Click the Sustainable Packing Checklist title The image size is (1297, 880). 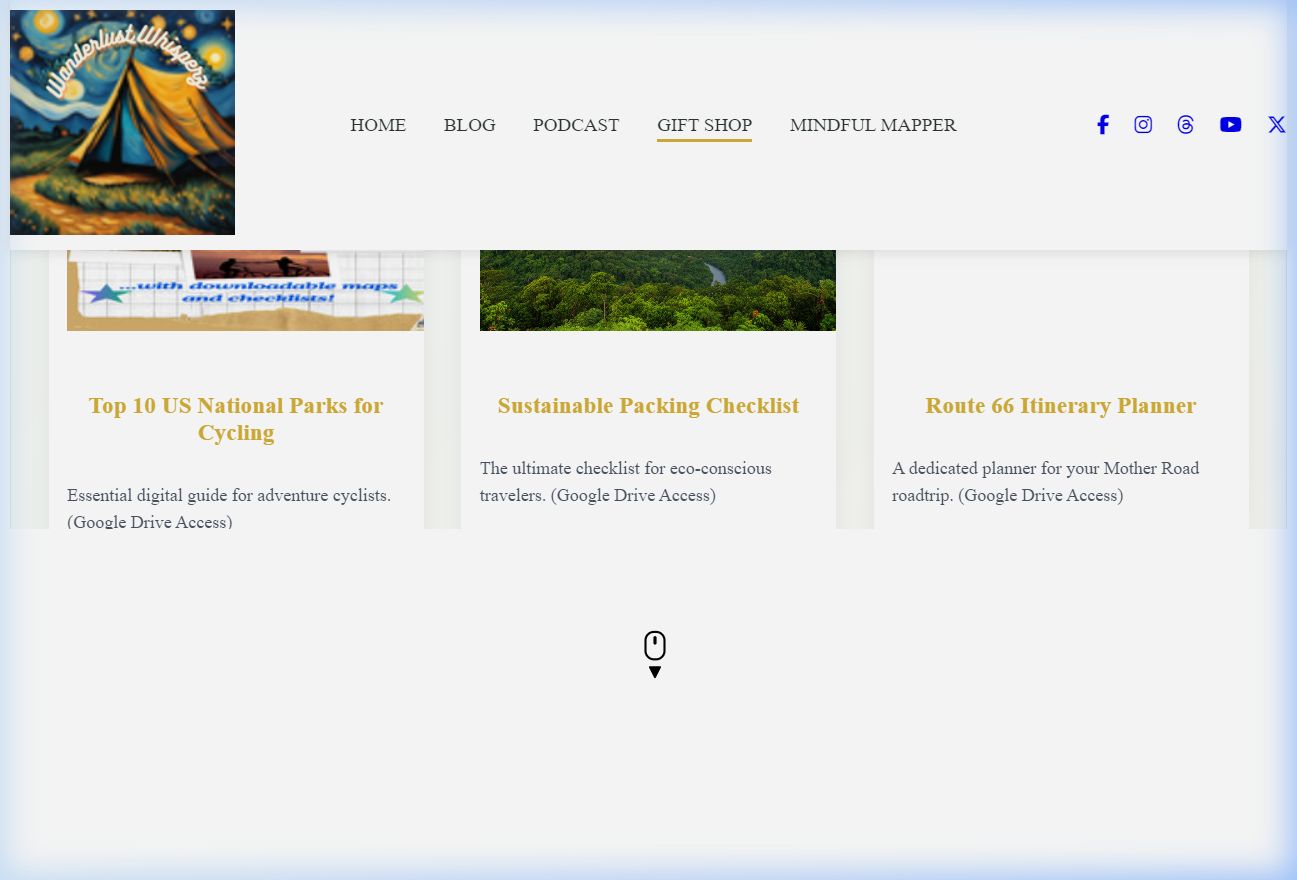[648, 406]
